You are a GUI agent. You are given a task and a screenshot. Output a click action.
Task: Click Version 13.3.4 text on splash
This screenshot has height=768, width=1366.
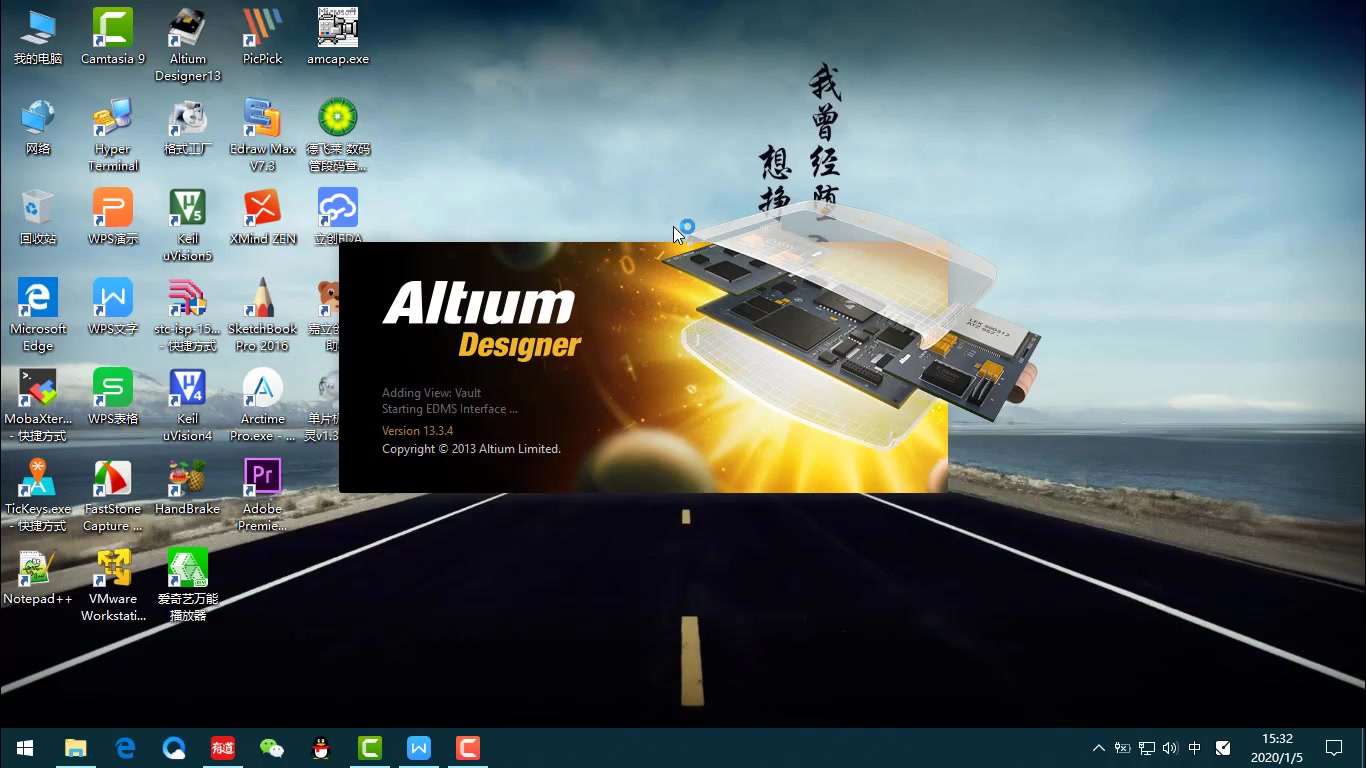click(417, 431)
